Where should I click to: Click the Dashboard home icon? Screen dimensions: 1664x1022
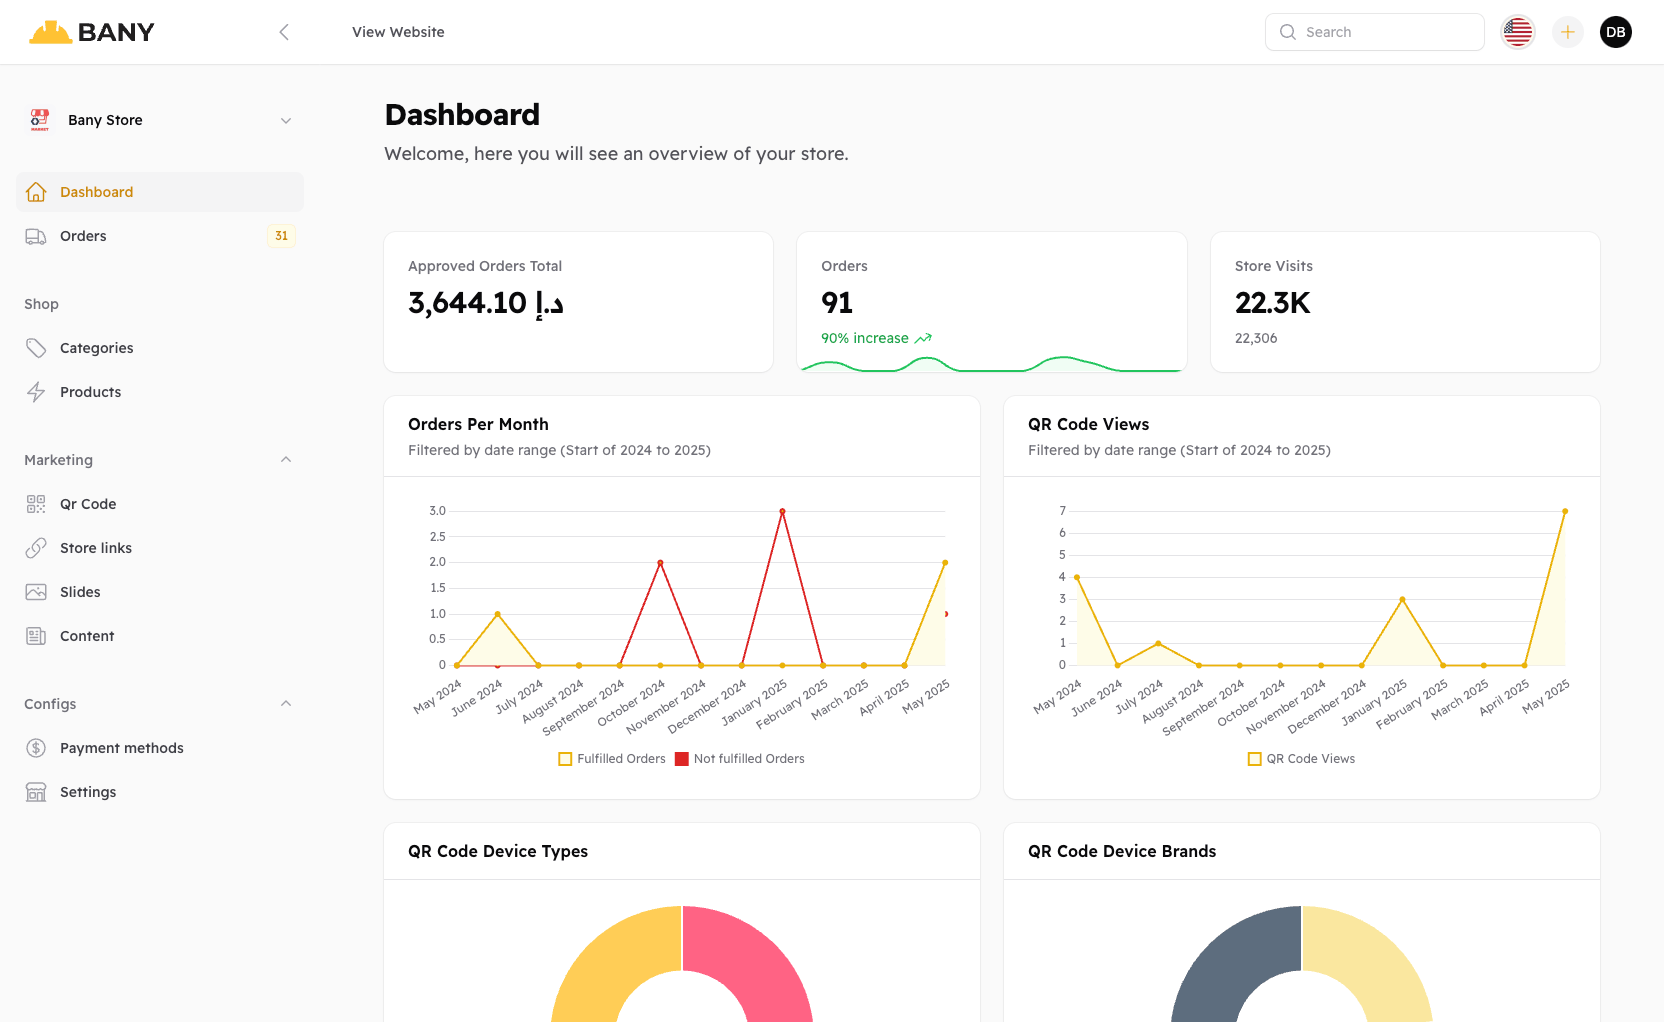coord(36,192)
